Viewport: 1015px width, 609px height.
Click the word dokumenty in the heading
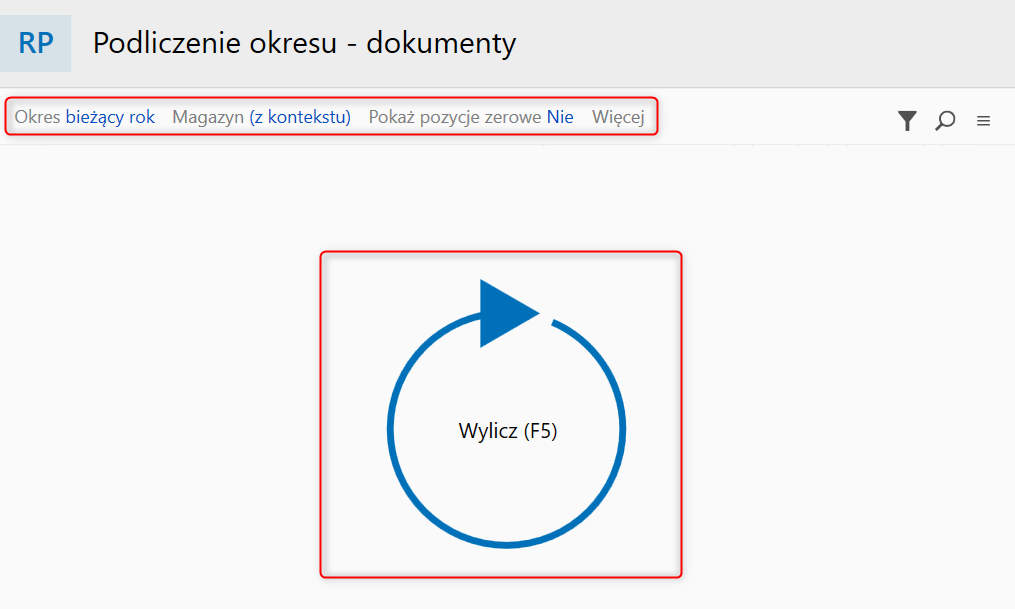pos(441,43)
